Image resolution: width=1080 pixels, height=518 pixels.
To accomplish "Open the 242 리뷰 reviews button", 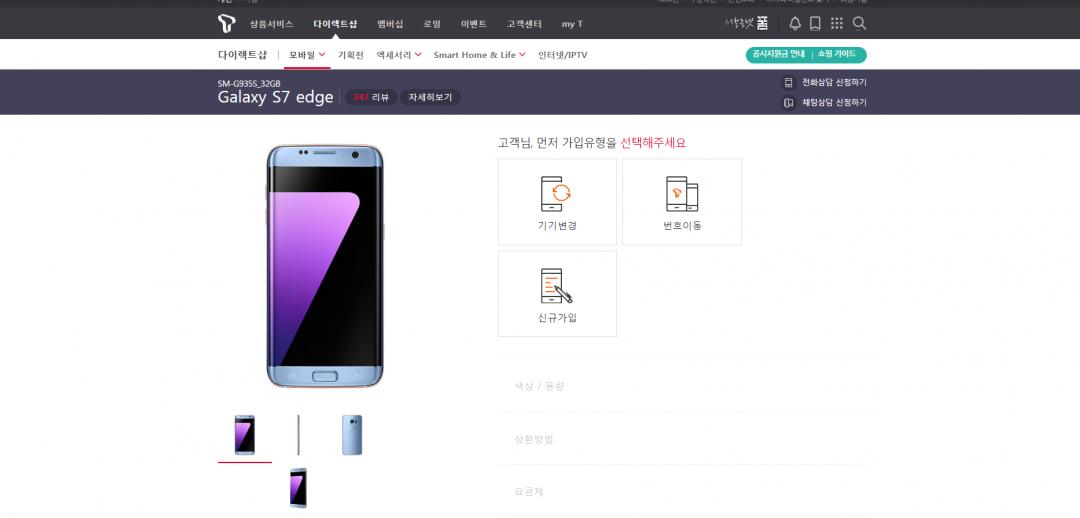I will [x=370, y=97].
